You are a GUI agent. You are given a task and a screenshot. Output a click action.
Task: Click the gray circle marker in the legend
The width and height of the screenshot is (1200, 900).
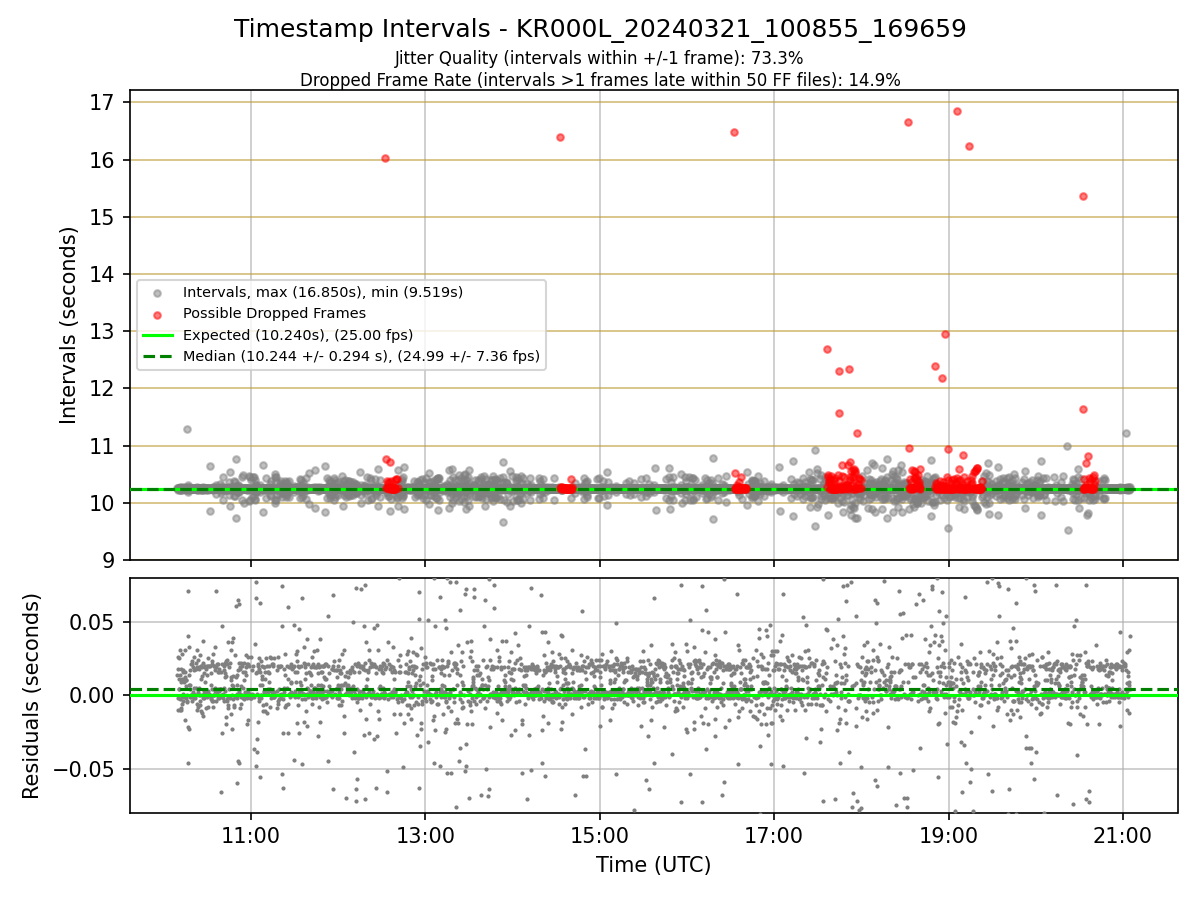click(x=158, y=293)
